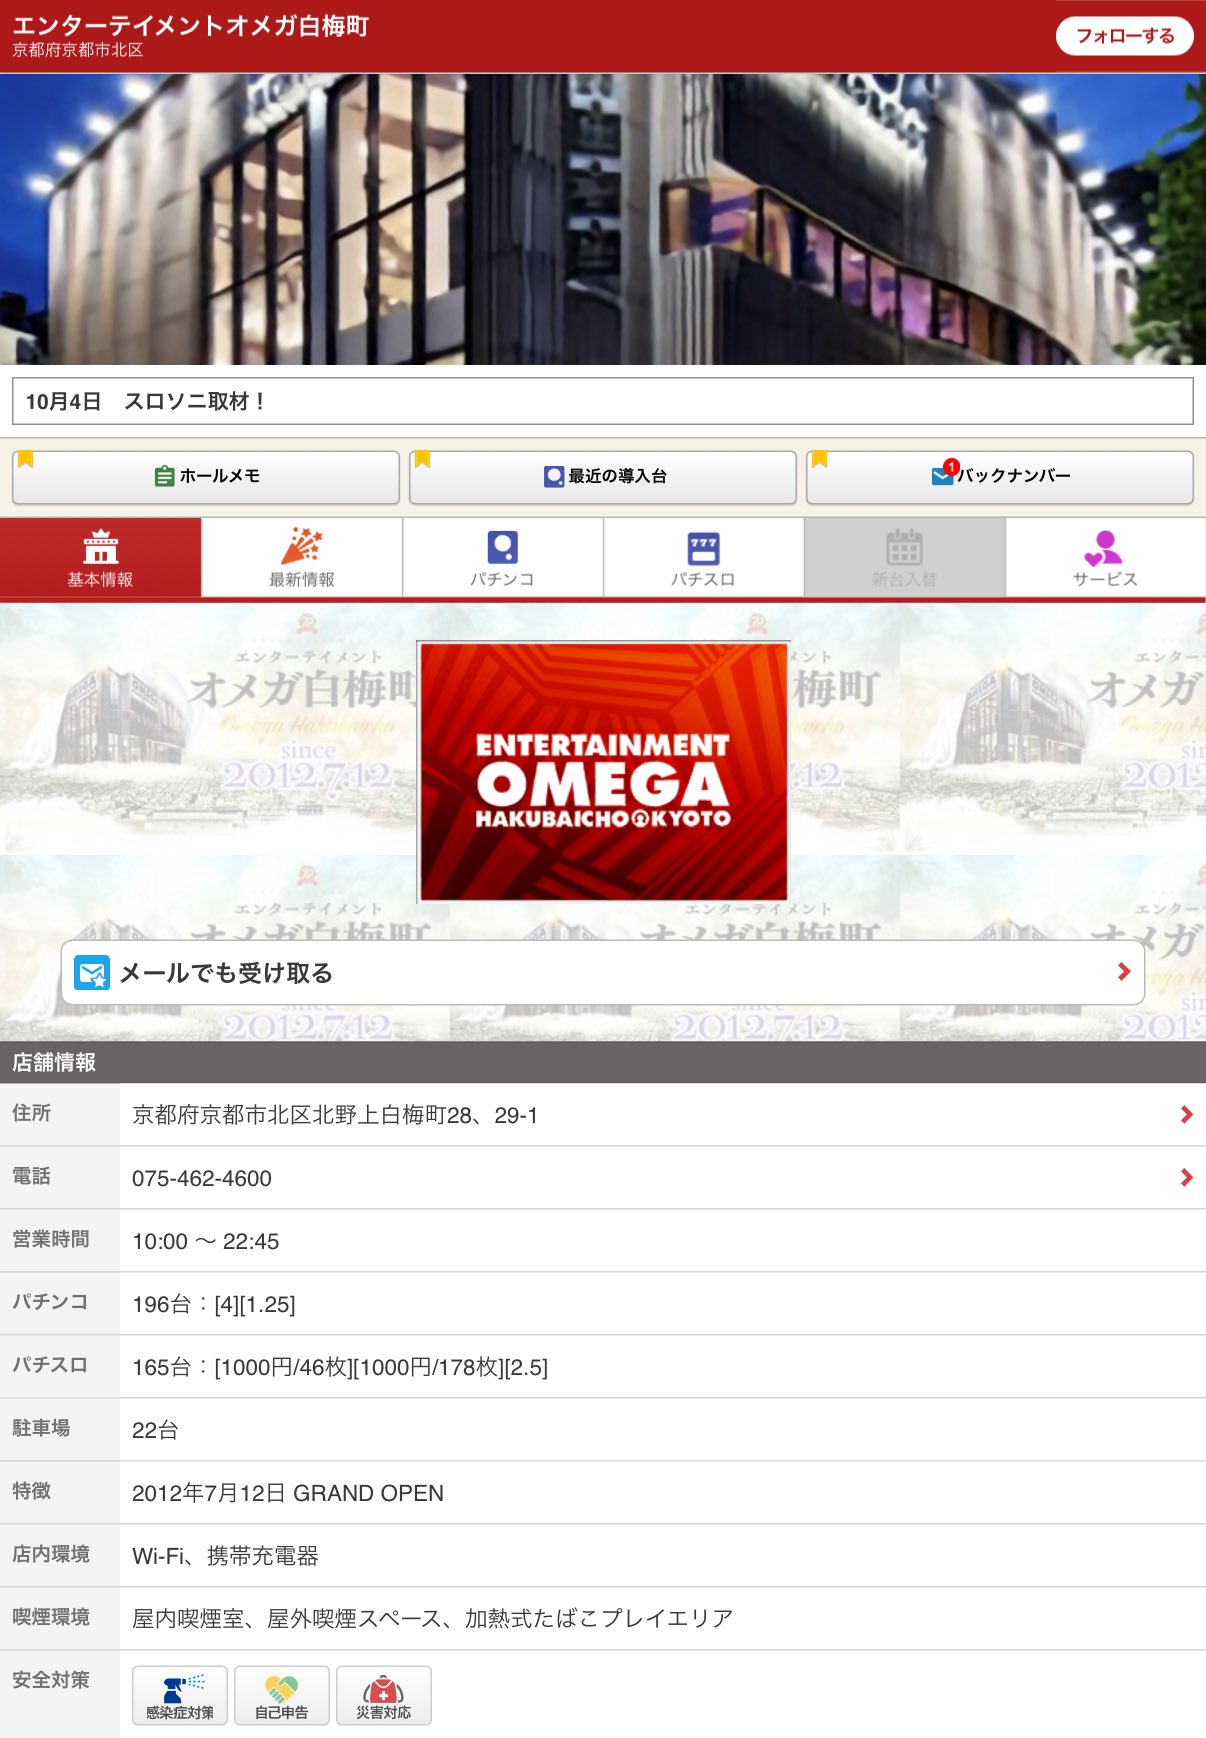Viewport: 1206px width, 1738px height.
Task: Click the 店舗情報 section header
Action: tap(603, 1062)
